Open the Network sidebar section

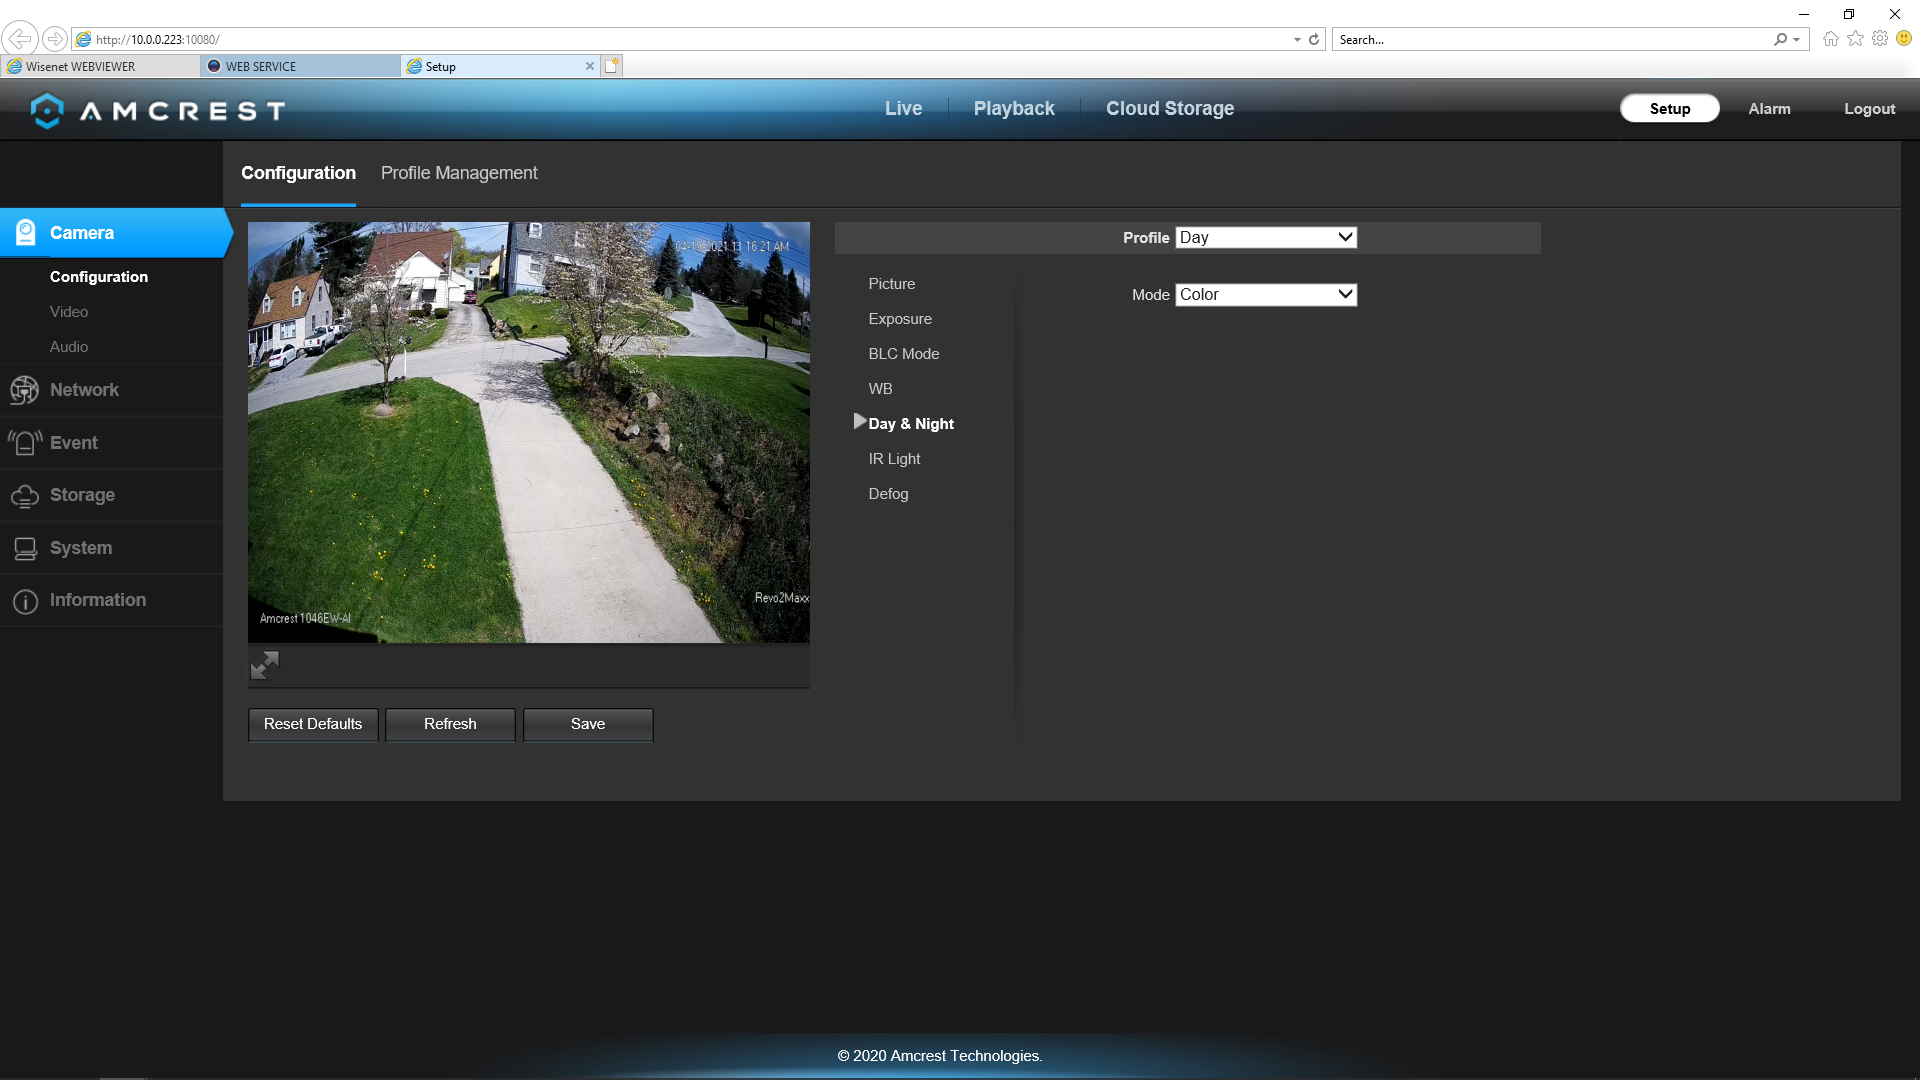111,390
